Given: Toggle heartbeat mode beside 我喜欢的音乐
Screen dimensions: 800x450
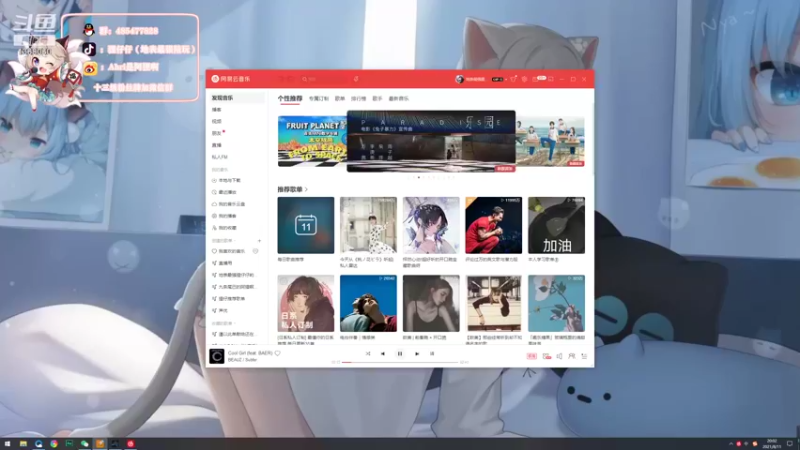Looking at the screenshot, I should coord(255,251).
